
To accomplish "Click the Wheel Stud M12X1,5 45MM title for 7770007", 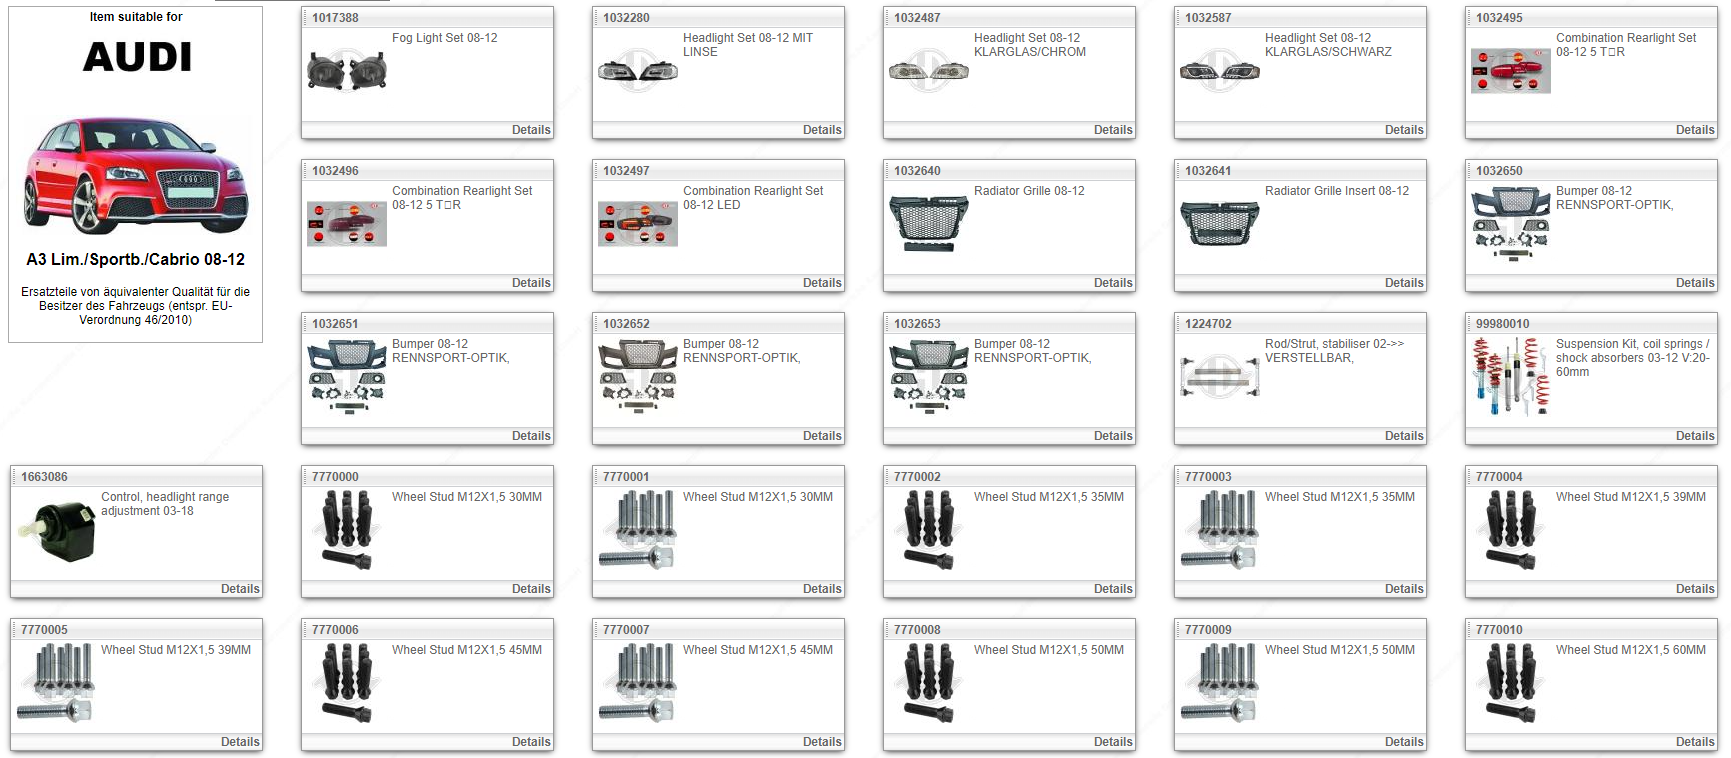I will (757, 650).
